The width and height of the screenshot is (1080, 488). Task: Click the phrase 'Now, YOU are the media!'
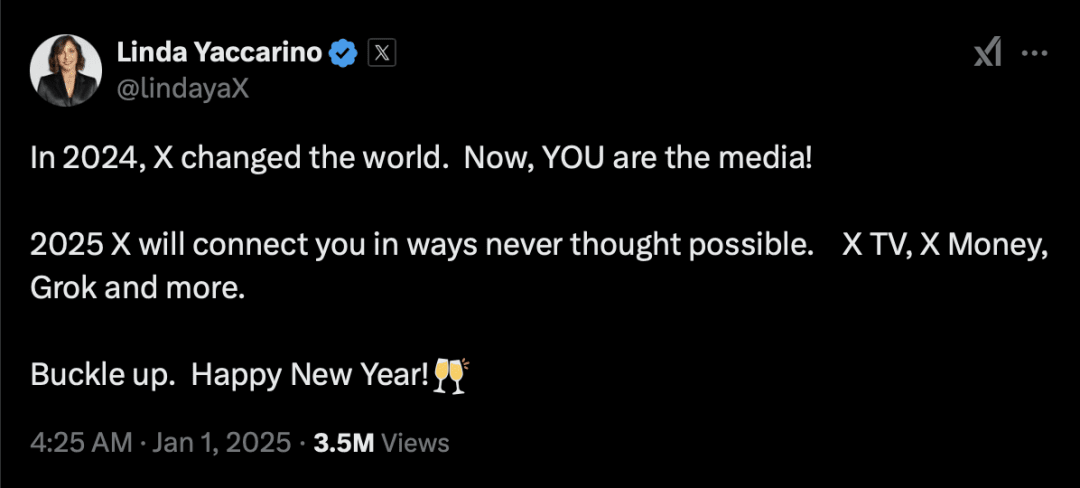click(x=637, y=160)
